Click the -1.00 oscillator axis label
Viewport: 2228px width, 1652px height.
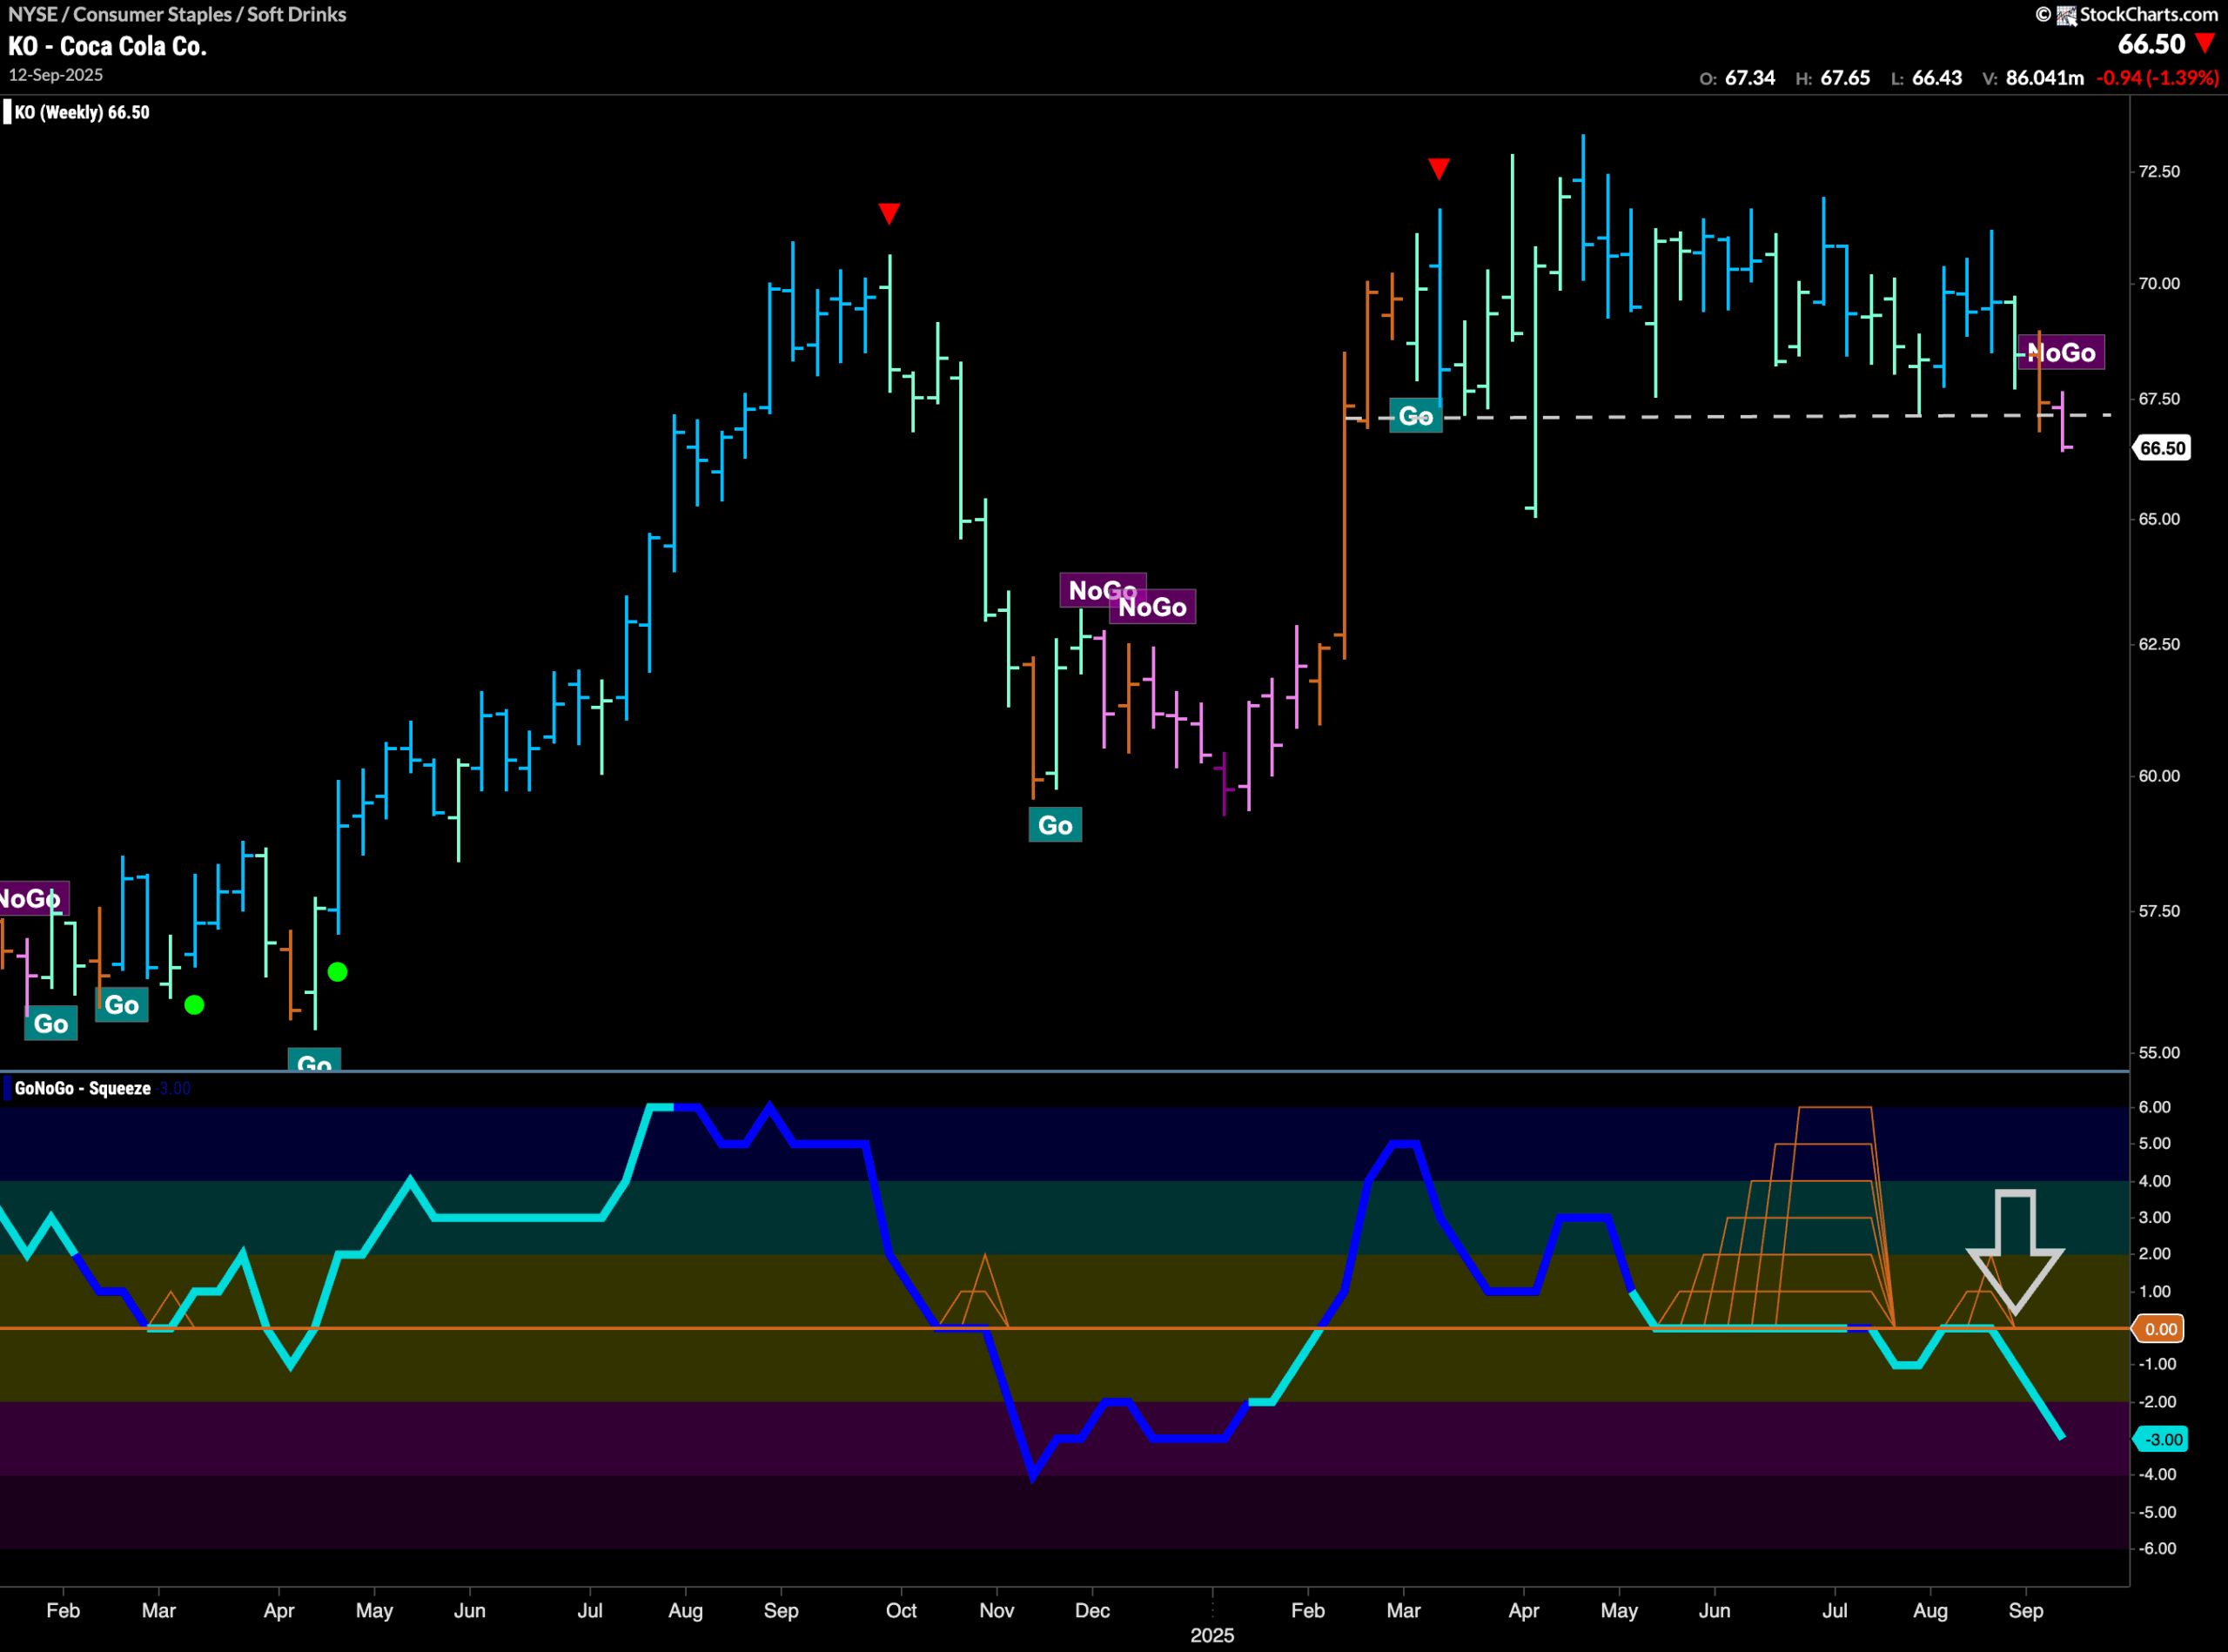[x=2157, y=1364]
